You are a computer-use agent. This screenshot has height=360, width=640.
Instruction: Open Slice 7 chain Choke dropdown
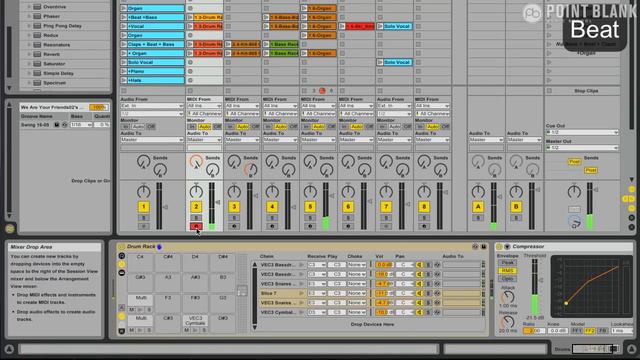point(356,293)
